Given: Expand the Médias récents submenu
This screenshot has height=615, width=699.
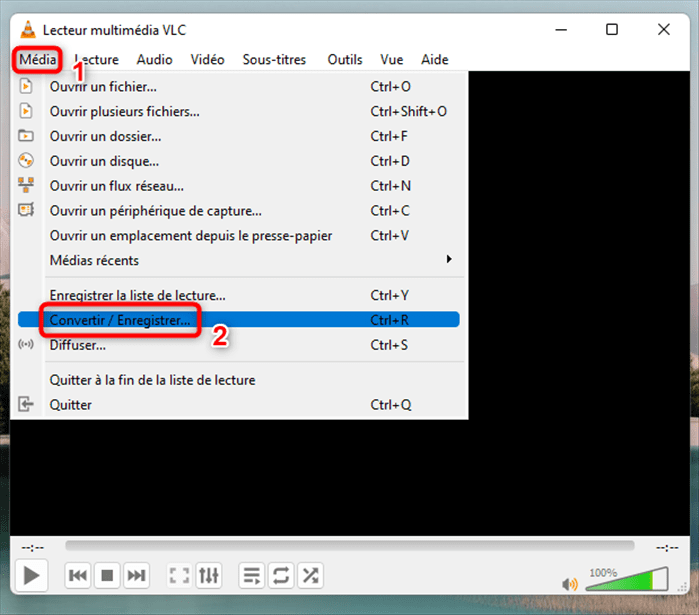Looking at the screenshot, I should 238,260.
